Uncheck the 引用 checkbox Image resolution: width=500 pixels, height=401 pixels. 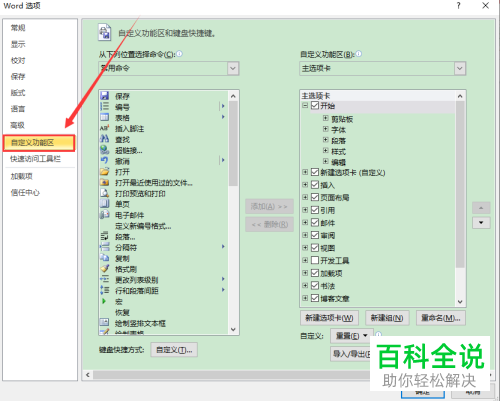click(x=315, y=210)
